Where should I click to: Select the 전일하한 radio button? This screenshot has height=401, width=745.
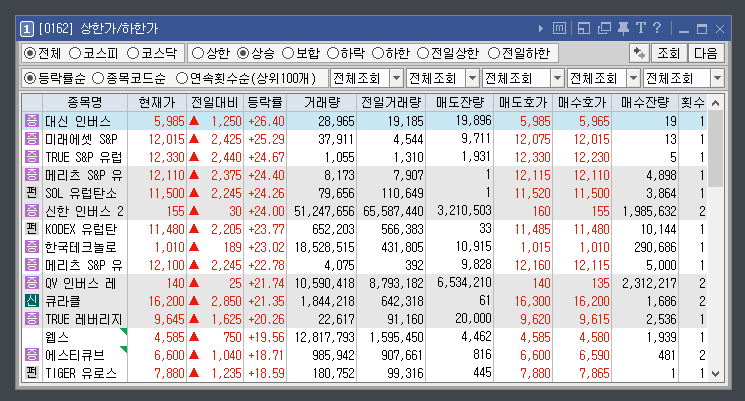[x=494, y=53]
